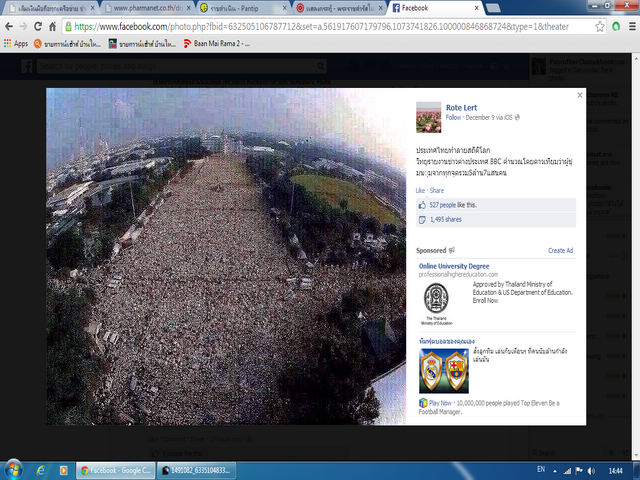Open the Windows Start button
640x480 pixels.
coord(13,470)
